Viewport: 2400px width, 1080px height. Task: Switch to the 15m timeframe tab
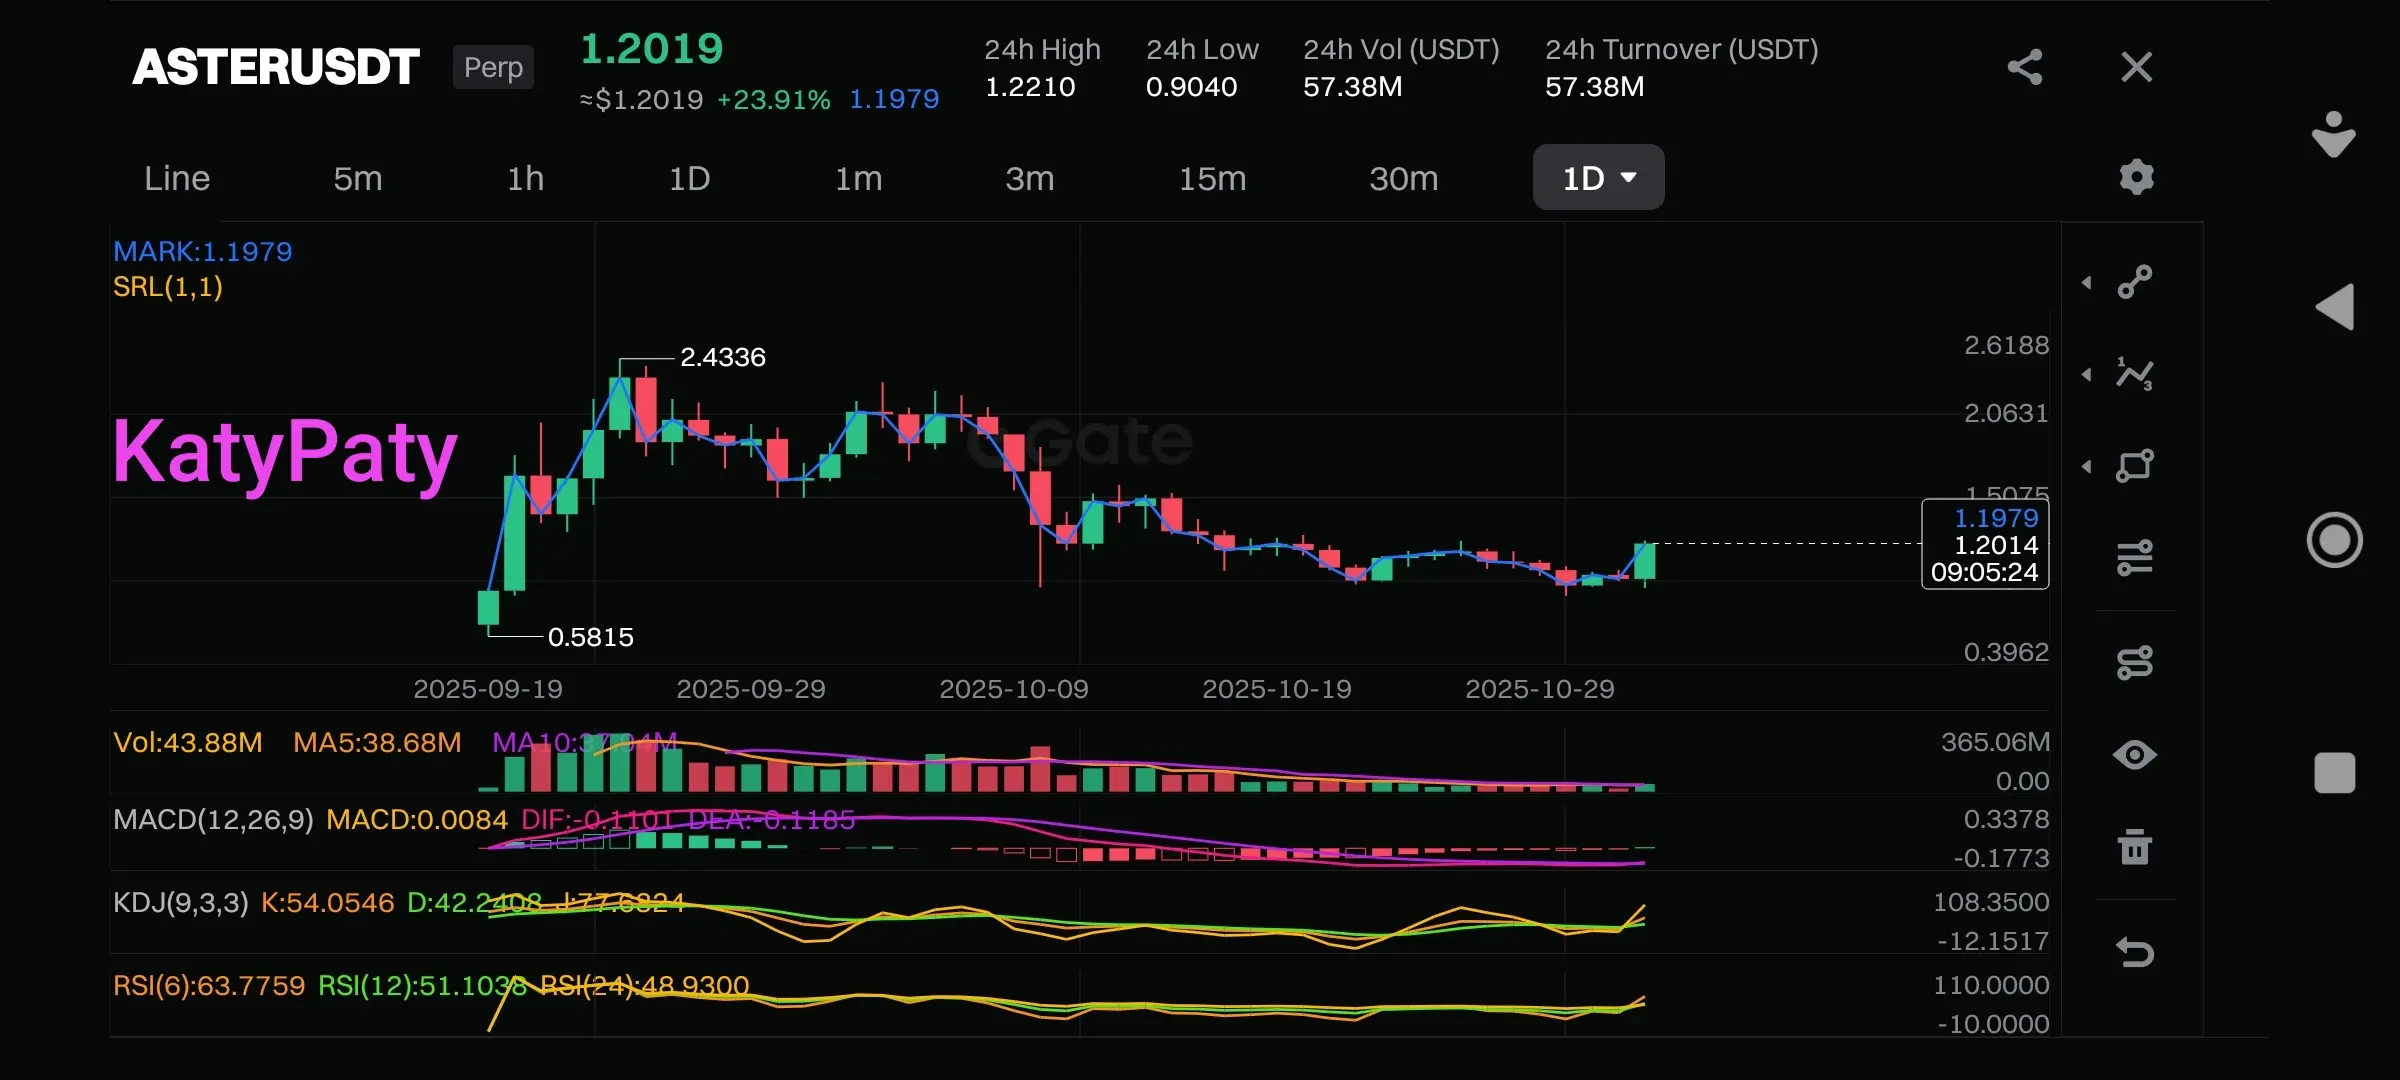[1212, 178]
